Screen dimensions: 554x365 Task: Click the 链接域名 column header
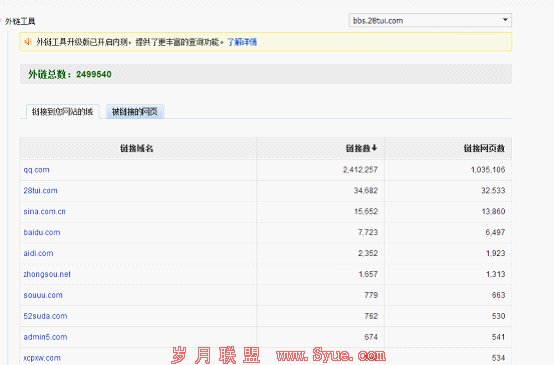(x=137, y=148)
